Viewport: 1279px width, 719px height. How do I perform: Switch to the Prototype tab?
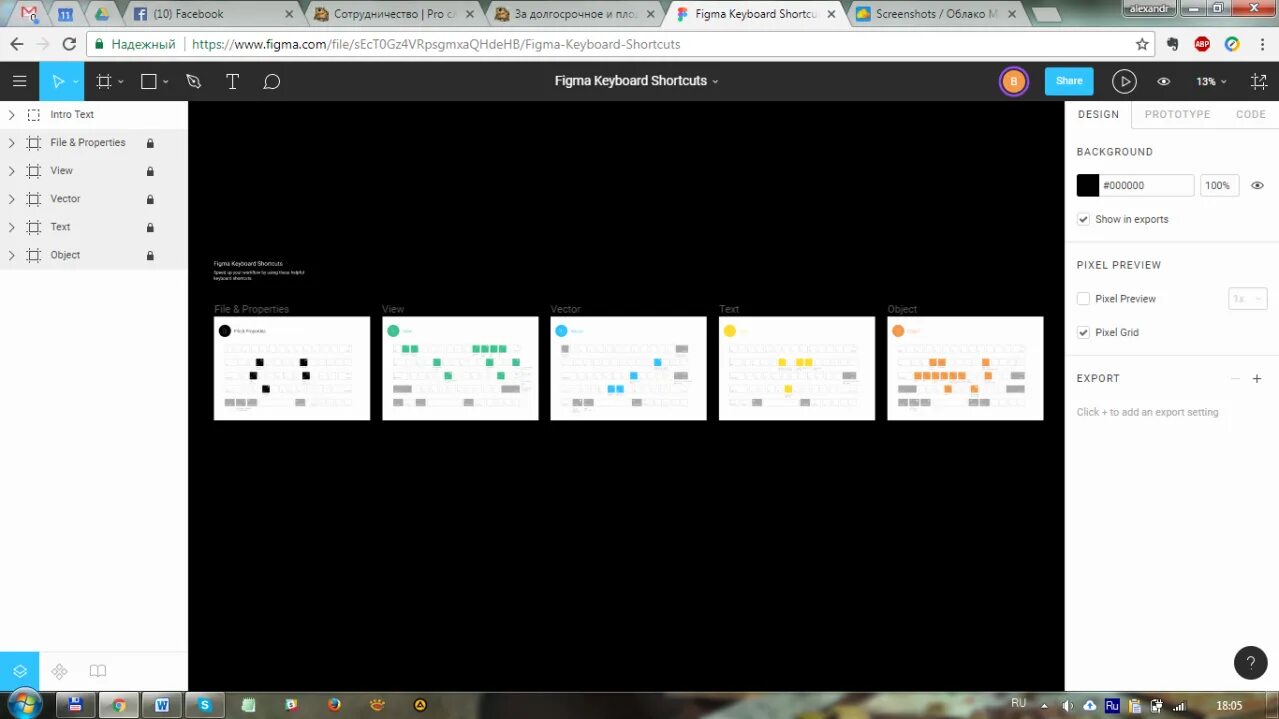coord(1177,114)
